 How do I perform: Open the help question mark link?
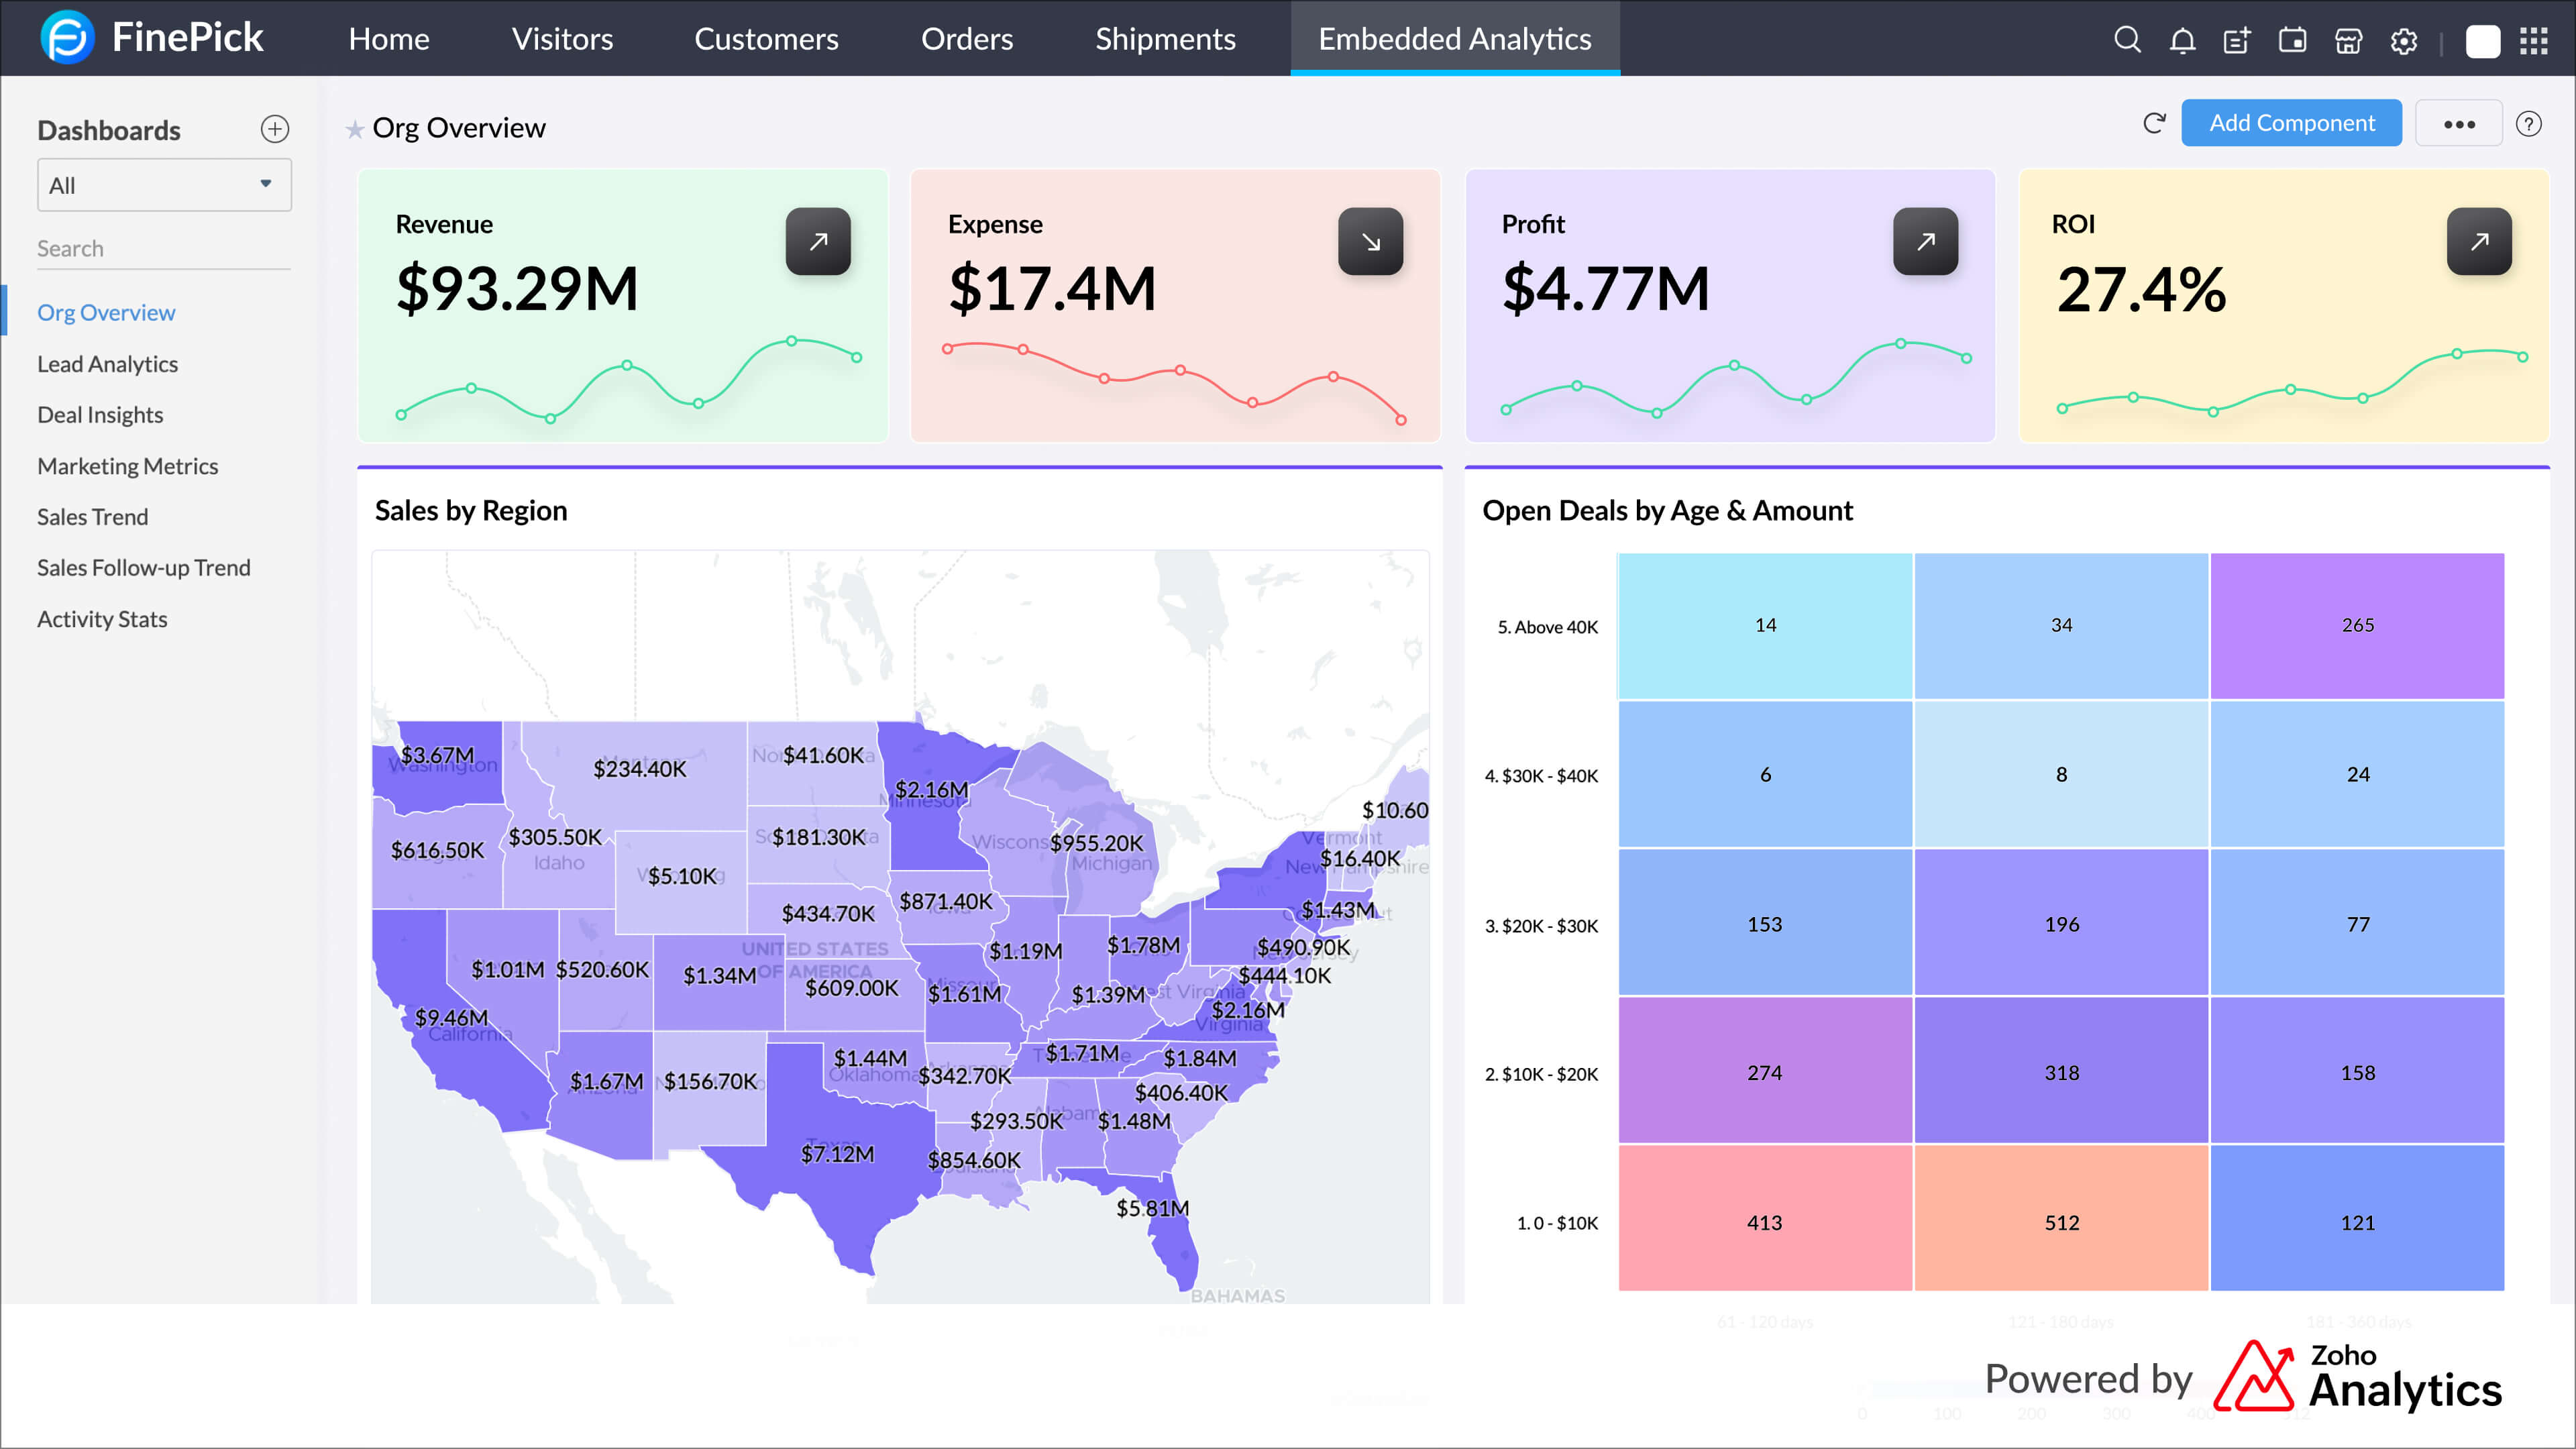click(x=2530, y=123)
